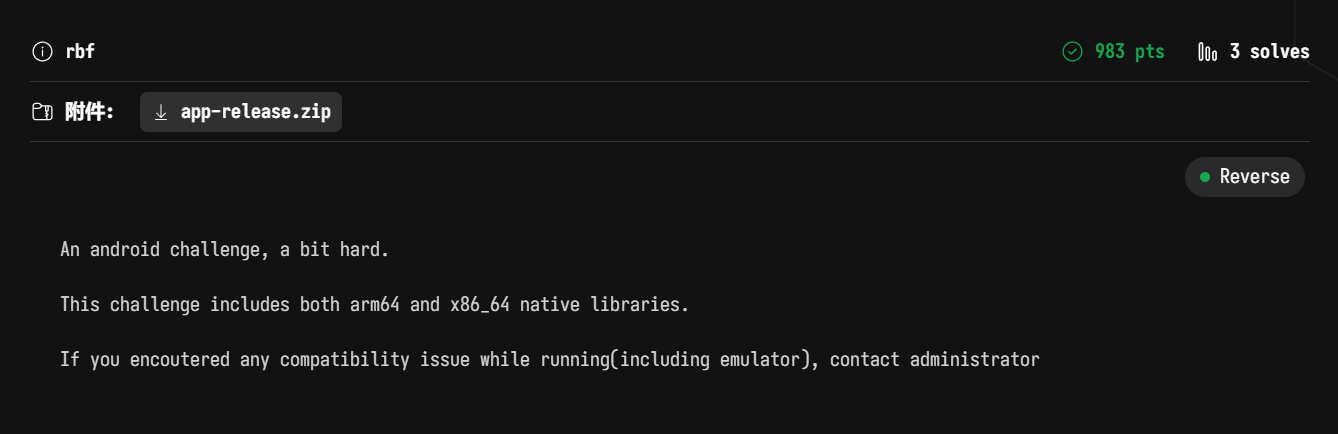Click the word 'emulator' in the description
The image size is (1338, 434).
point(759,359)
